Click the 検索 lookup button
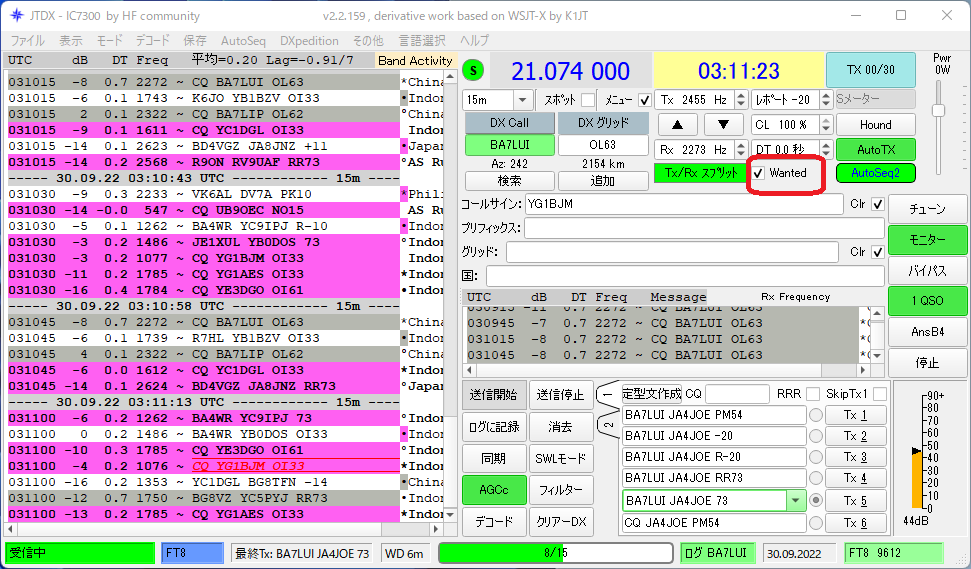Screen dimensions: 971x569 click(510, 181)
